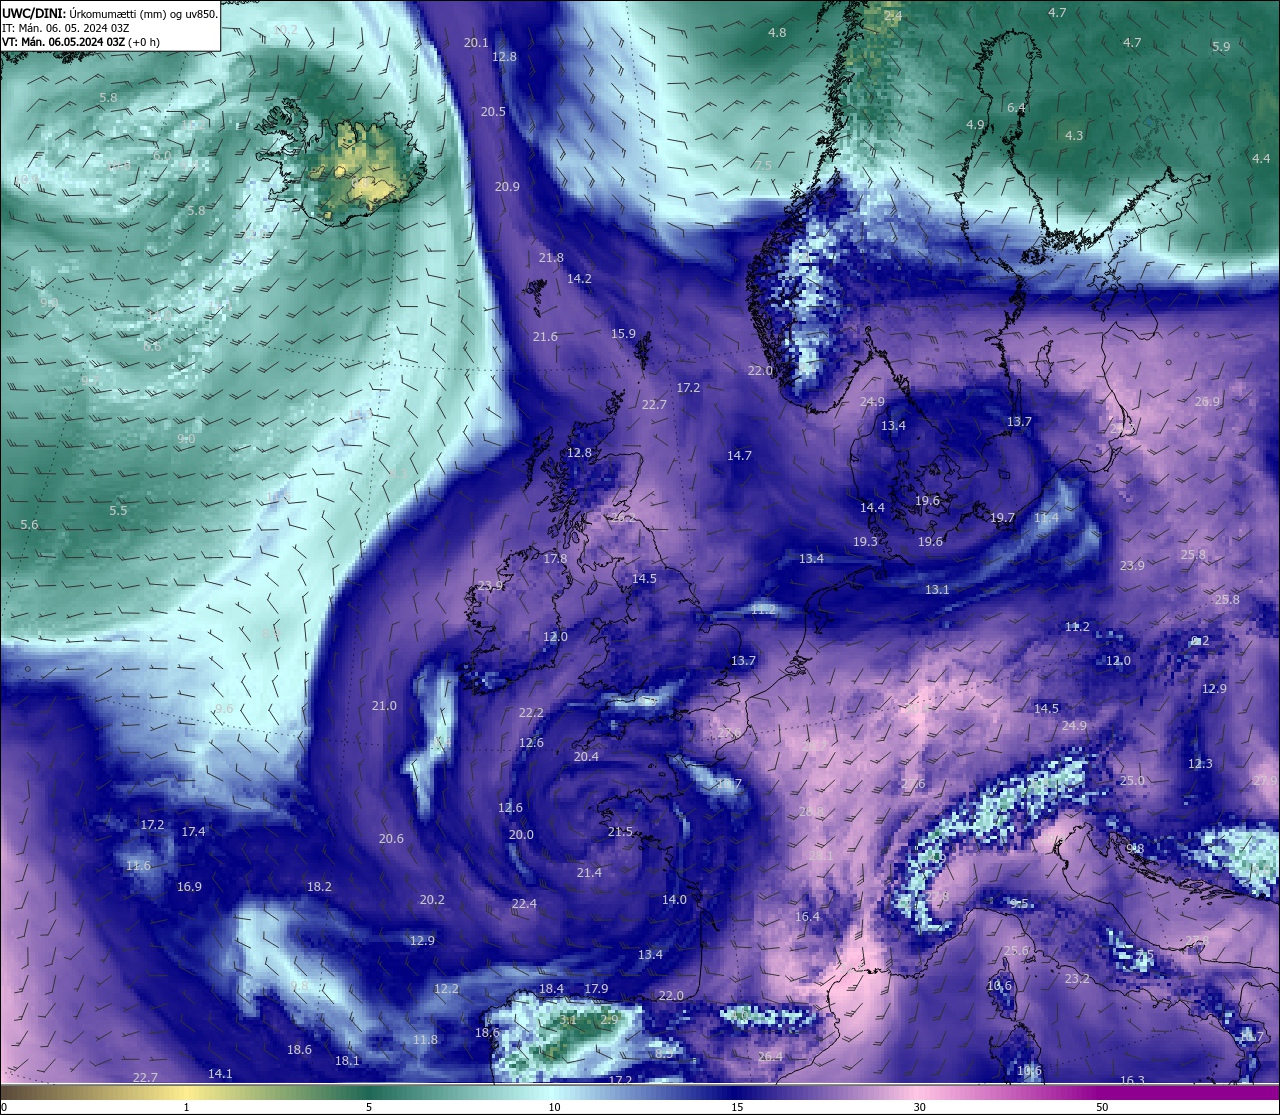The width and height of the screenshot is (1280, 1115).
Task: Click the 4.3 value label
Action: click(x=1074, y=136)
